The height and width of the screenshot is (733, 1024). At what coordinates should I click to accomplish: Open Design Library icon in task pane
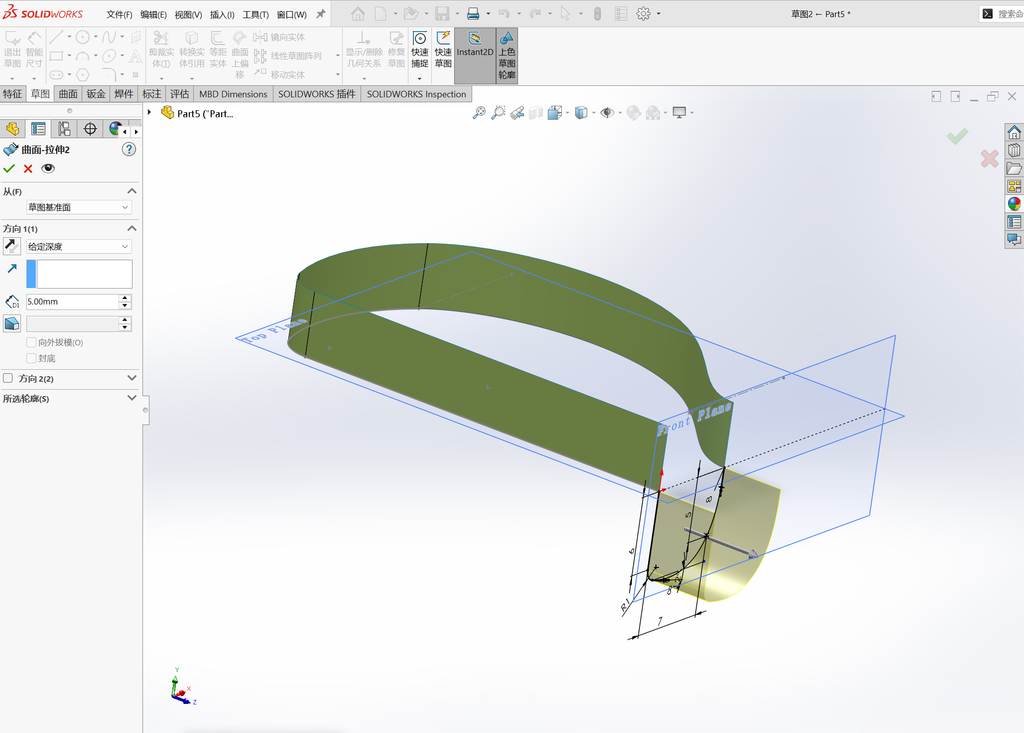tap(1014, 150)
